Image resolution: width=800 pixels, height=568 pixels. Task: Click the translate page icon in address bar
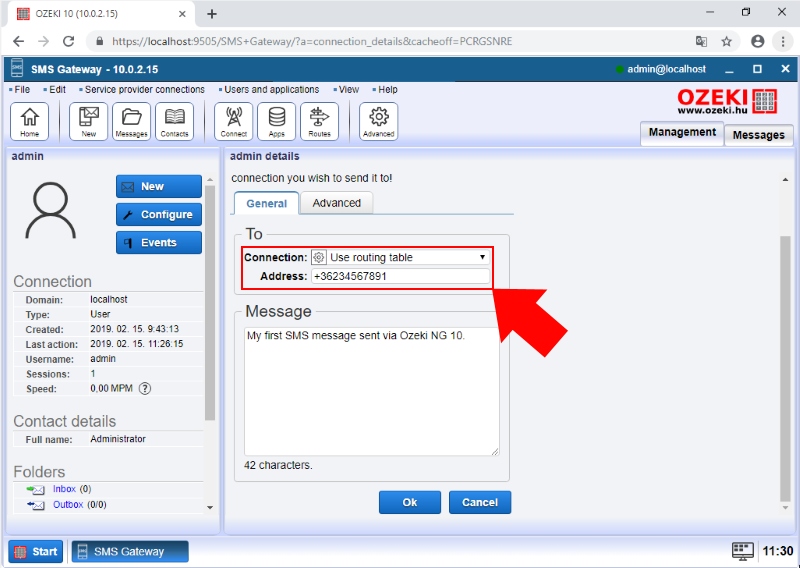[x=702, y=41]
